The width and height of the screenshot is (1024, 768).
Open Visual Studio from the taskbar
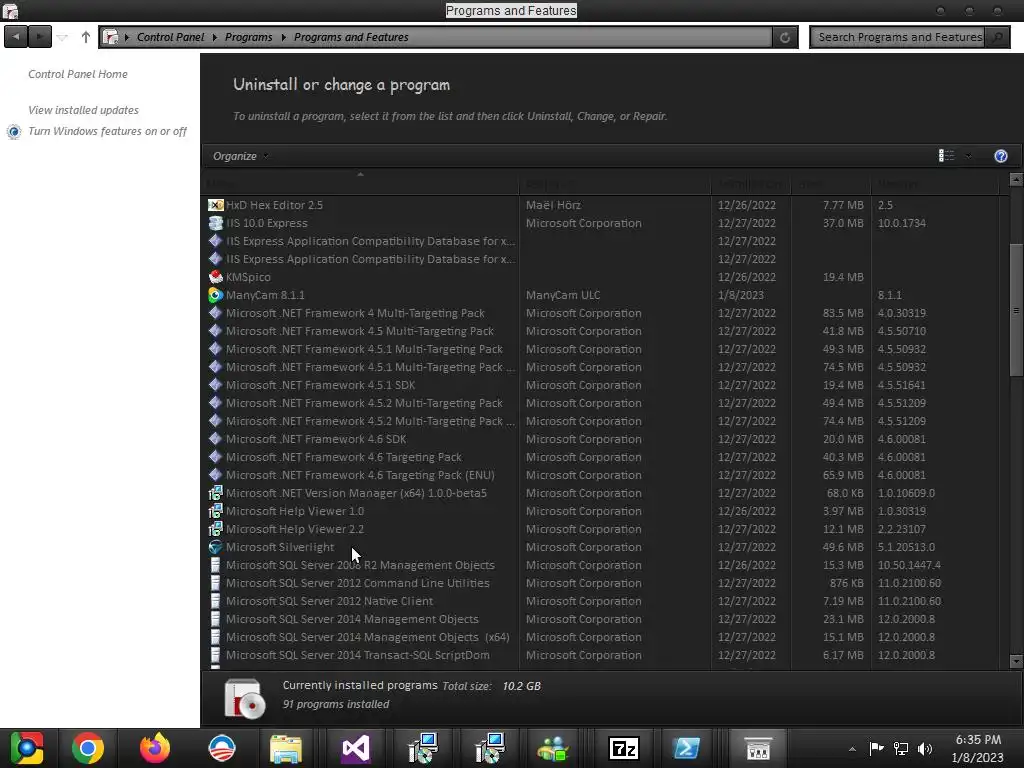point(356,748)
